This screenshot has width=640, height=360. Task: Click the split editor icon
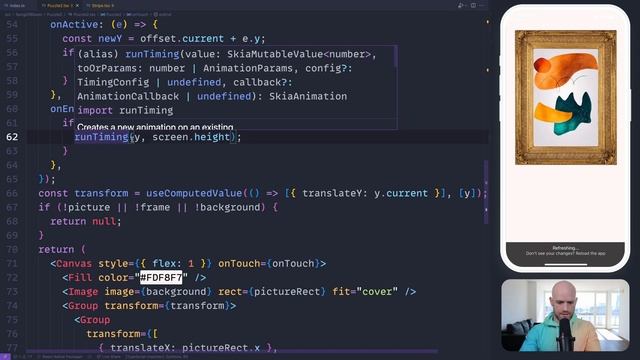[473, 5]
